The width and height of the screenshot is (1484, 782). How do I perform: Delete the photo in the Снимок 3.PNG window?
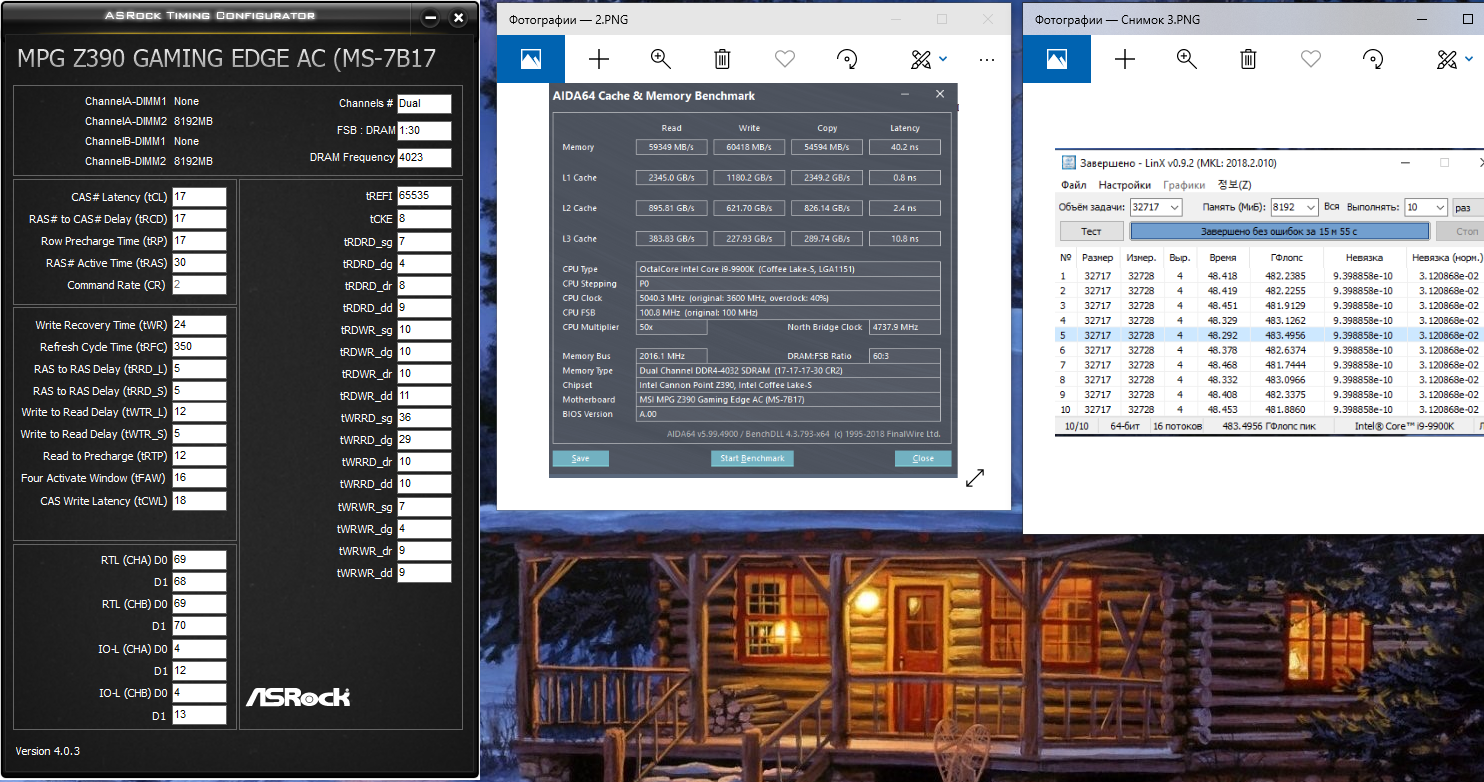[x=1248, y=60]
